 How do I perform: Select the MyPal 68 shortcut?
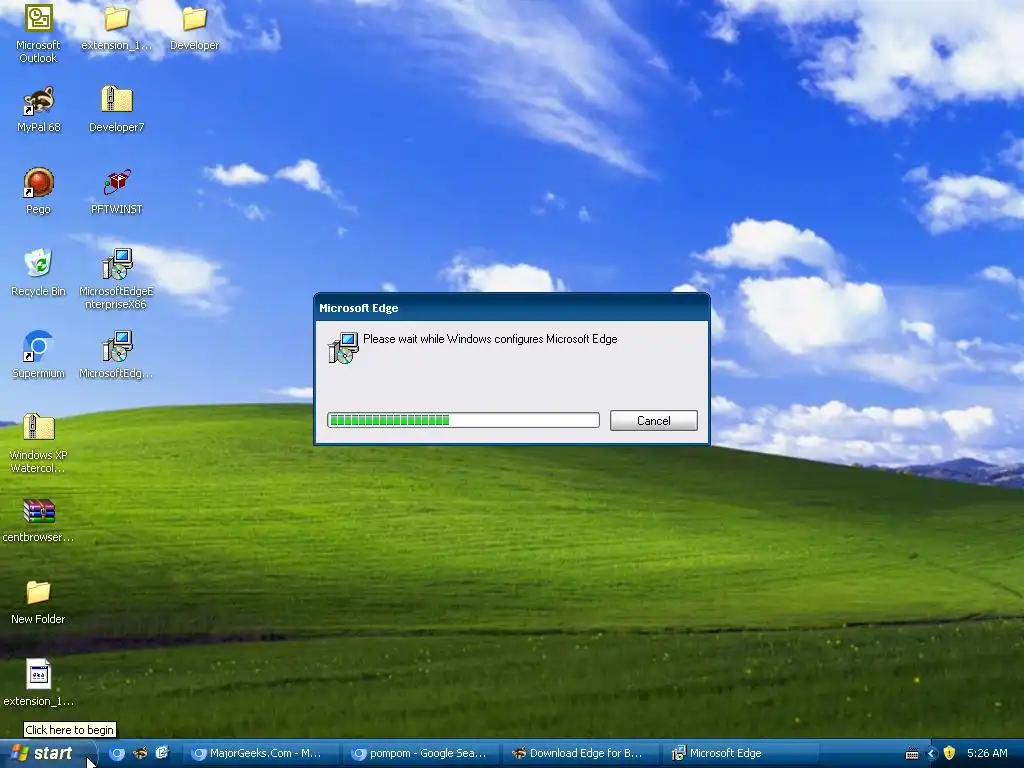tap(38, 110)
